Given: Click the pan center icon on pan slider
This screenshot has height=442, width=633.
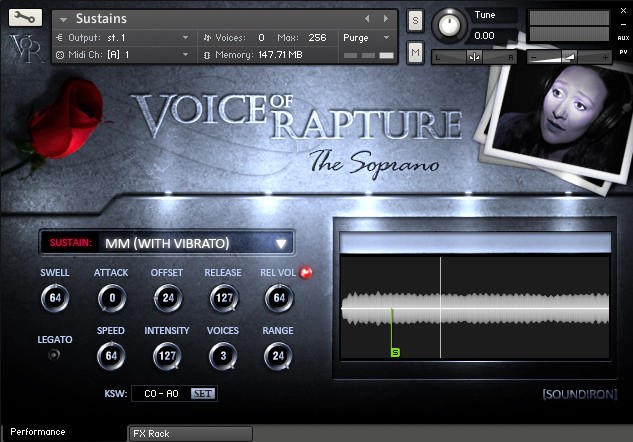Looking at the screenshot, I should [x=474, y=57].
